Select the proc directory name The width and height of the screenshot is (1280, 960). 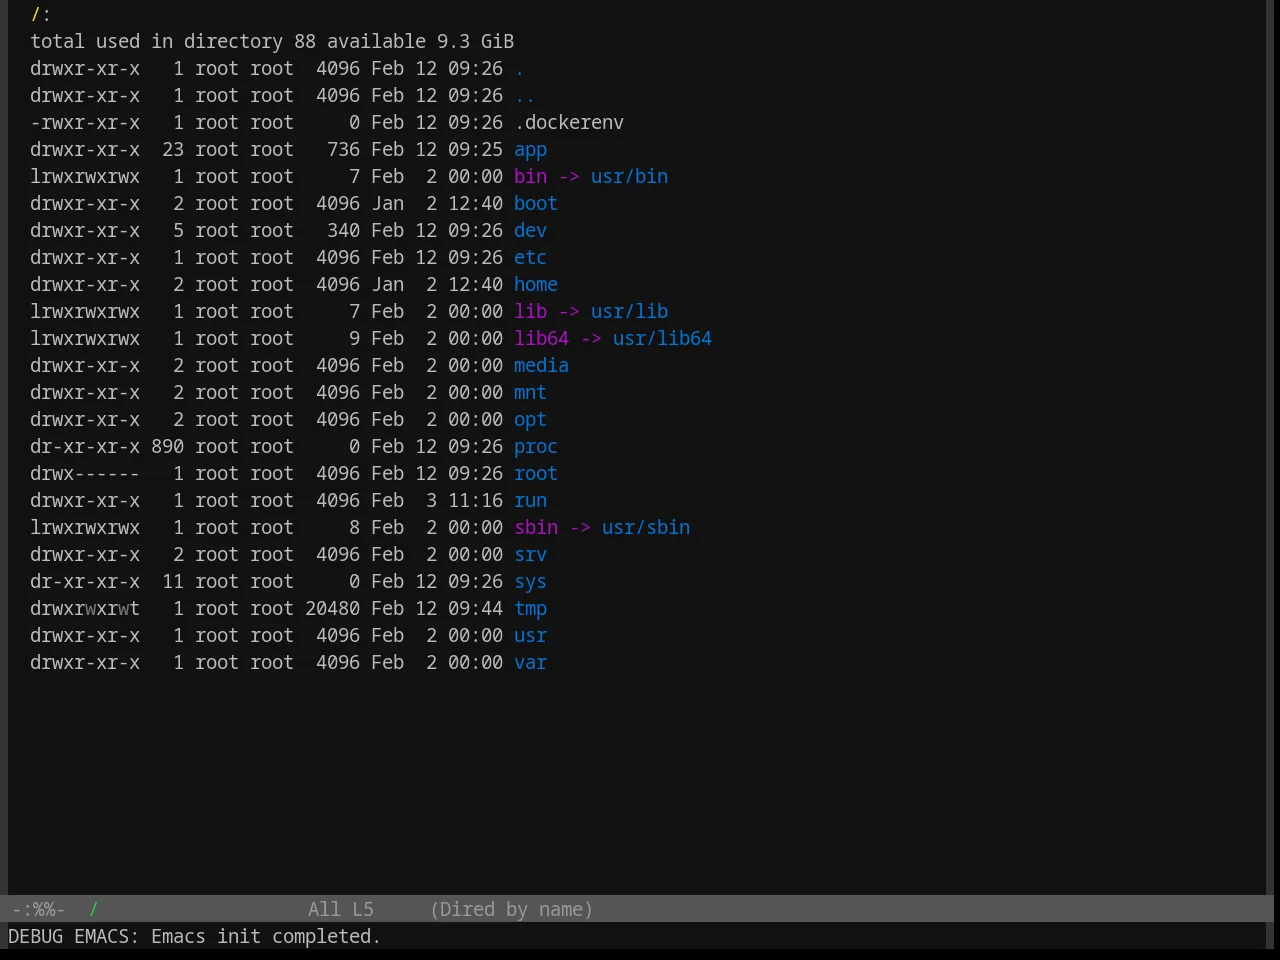coord(536,447)
